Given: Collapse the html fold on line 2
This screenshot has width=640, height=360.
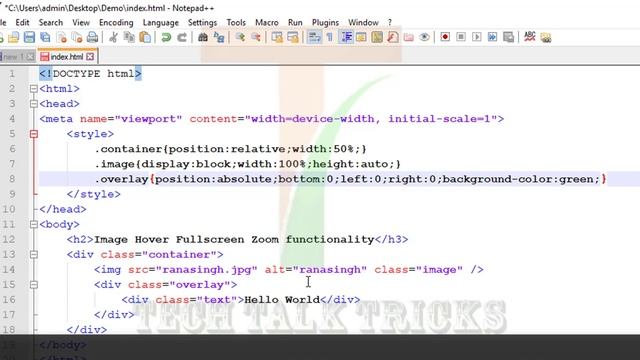Looking at the screenshot, I should 34,89.
